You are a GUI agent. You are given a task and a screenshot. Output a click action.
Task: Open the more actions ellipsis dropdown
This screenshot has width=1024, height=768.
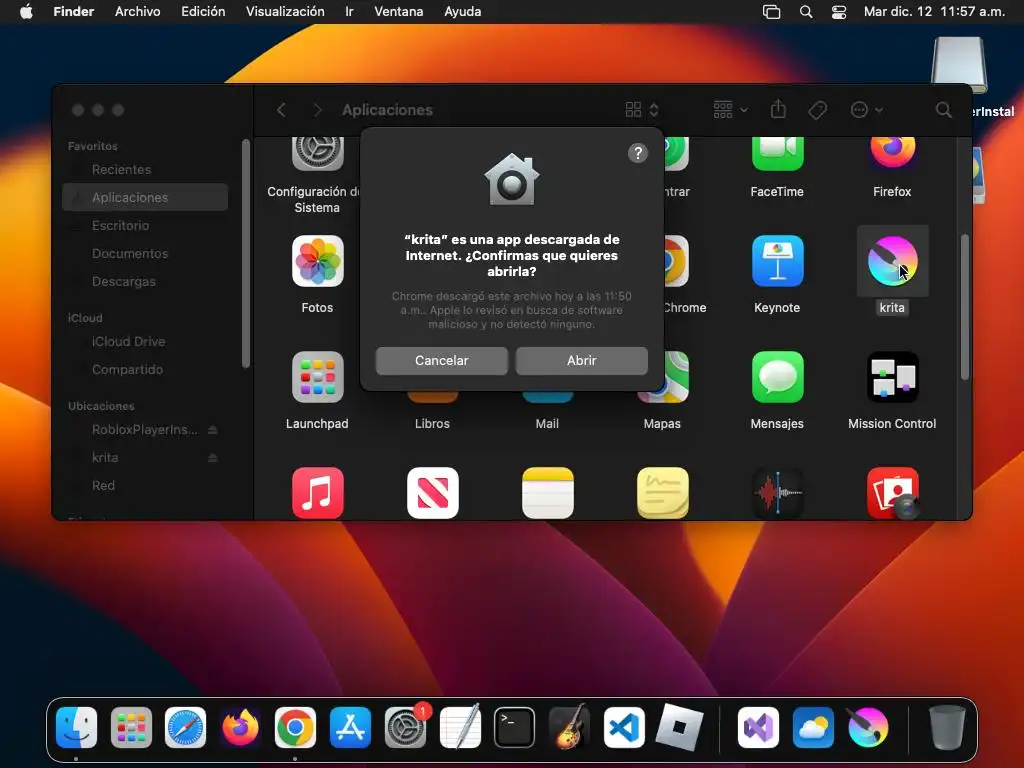(867, 110)
